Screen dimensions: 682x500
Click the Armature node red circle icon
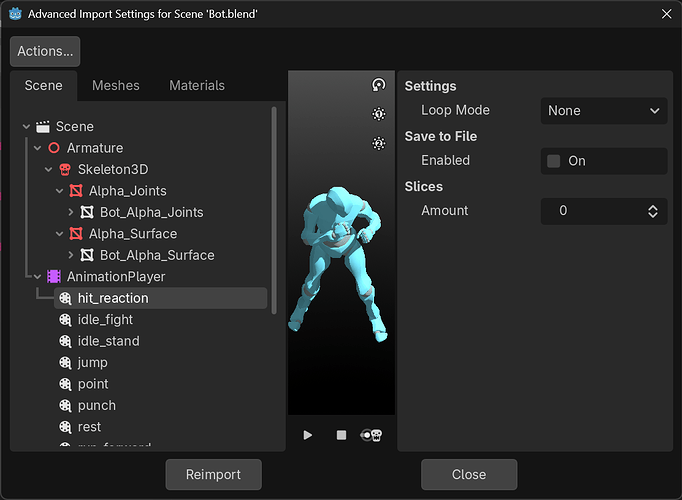click(x=54, y=148)
